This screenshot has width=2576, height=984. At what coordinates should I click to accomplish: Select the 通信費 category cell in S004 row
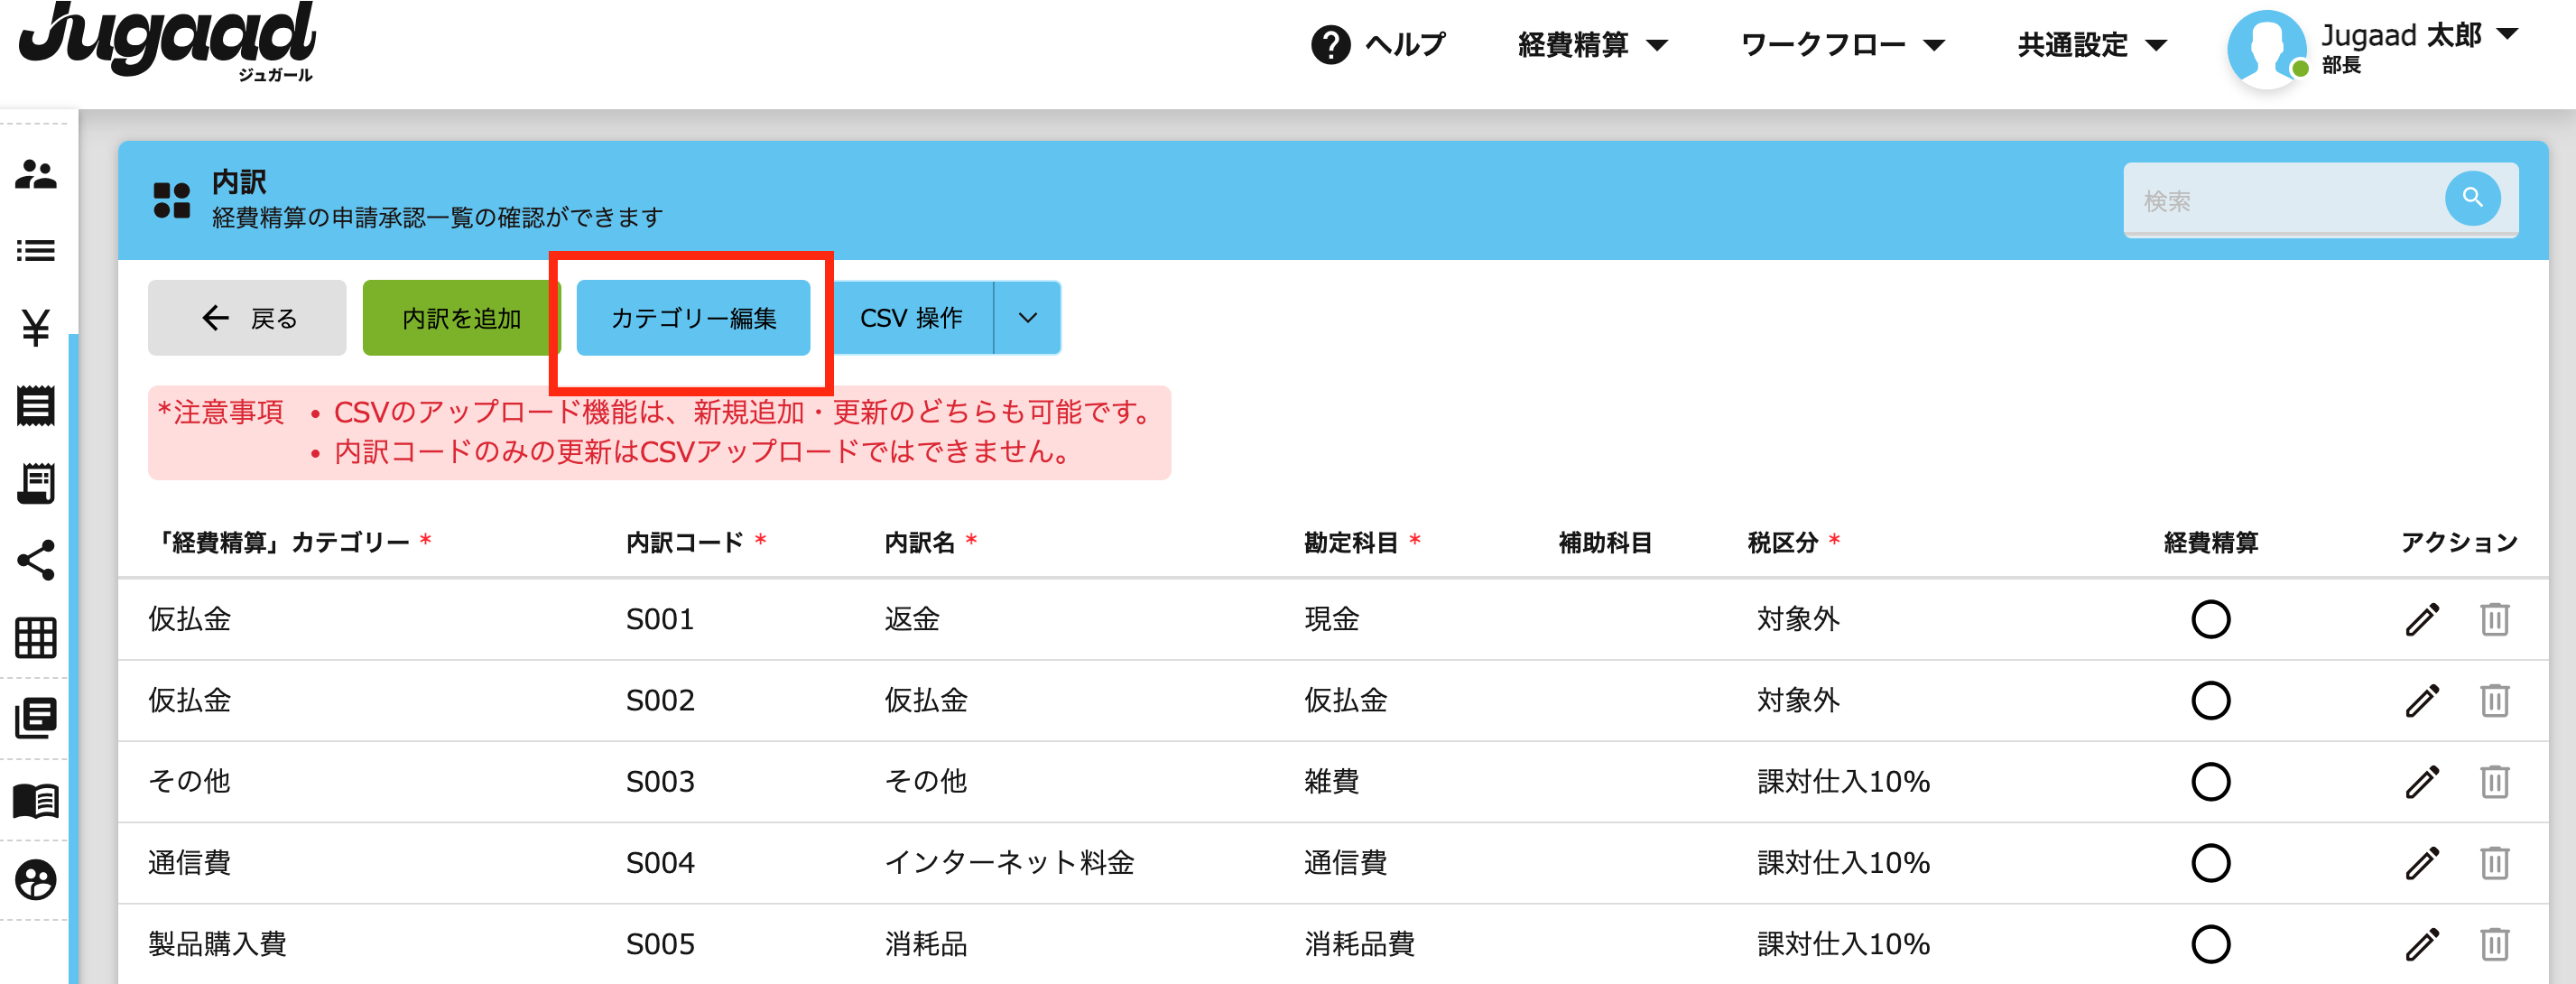tap(189, 862)
